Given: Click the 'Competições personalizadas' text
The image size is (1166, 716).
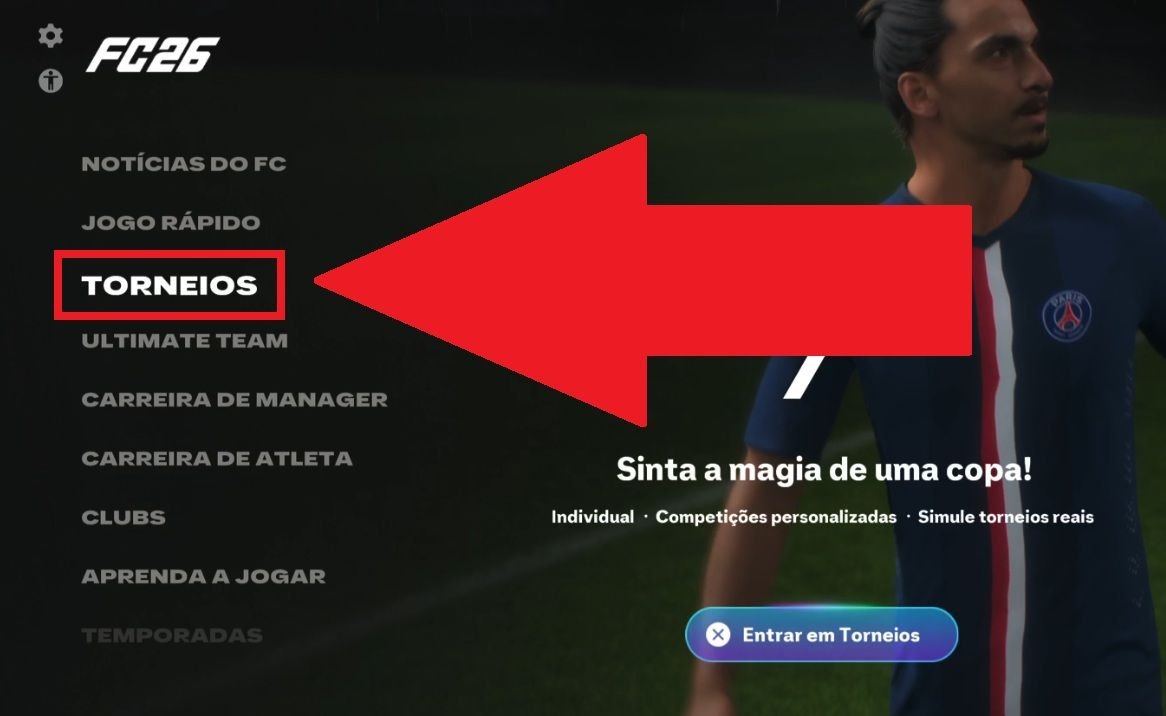Looking at the screenshot, I should [x=776, y=517].
